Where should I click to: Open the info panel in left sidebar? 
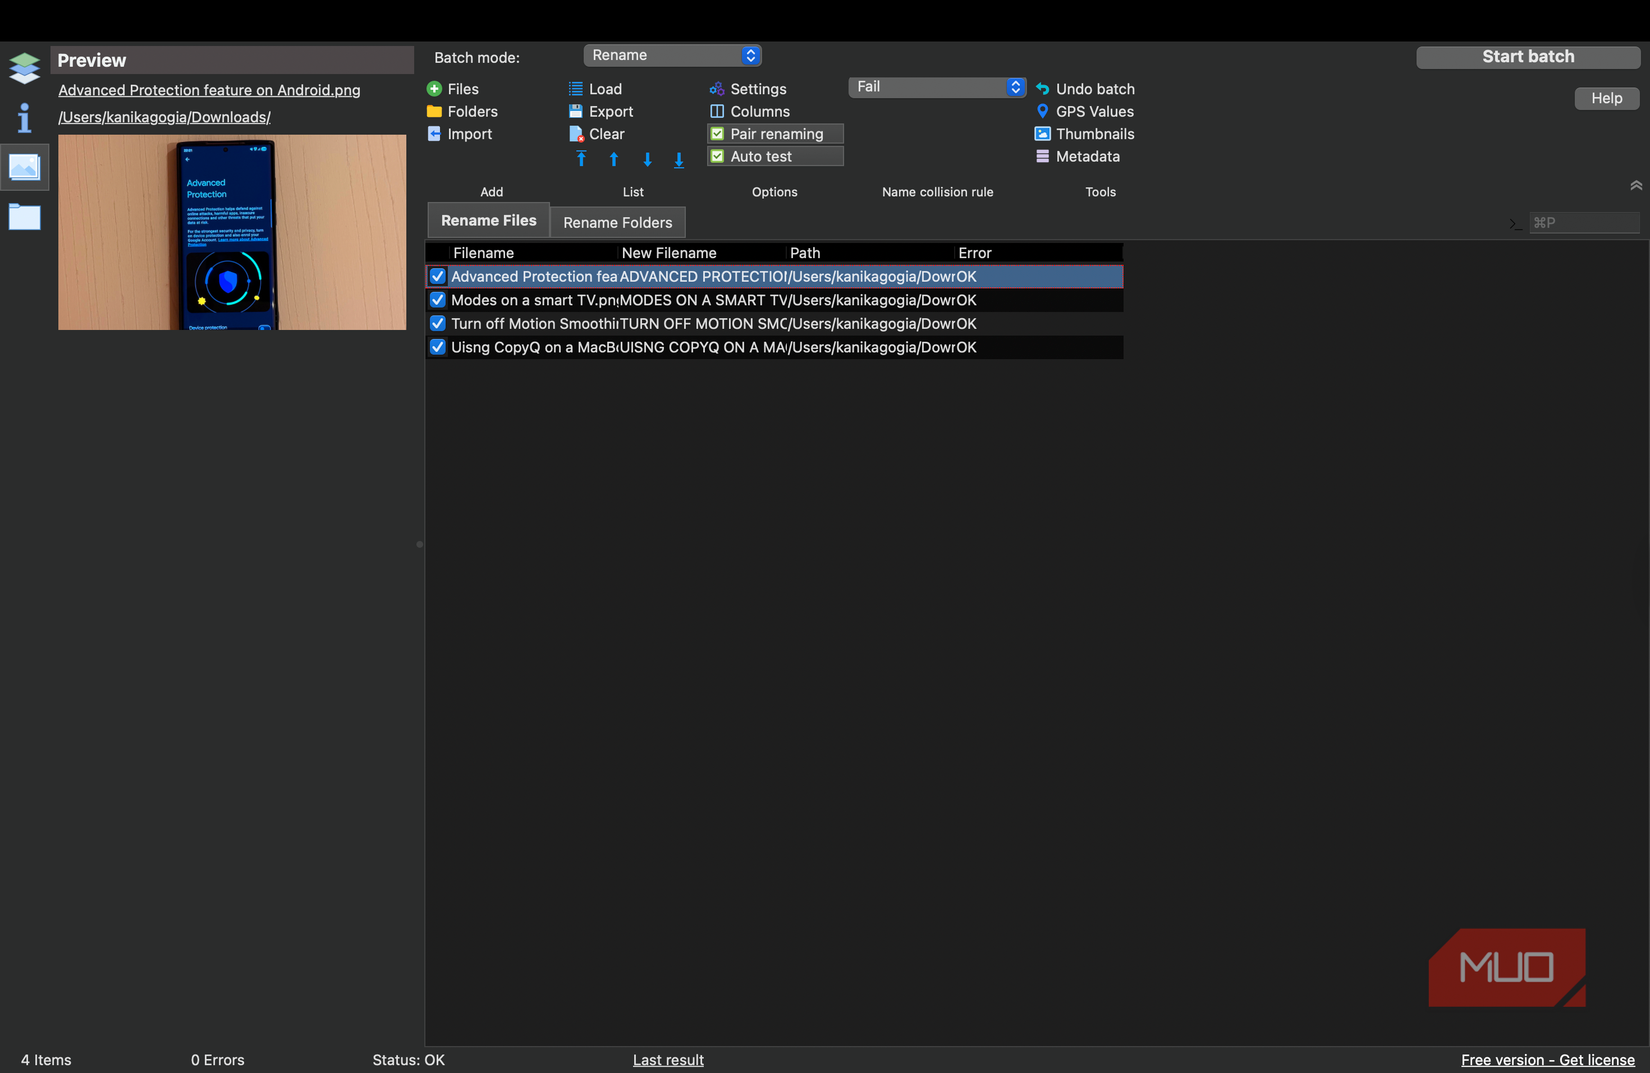tap(24, 118)
